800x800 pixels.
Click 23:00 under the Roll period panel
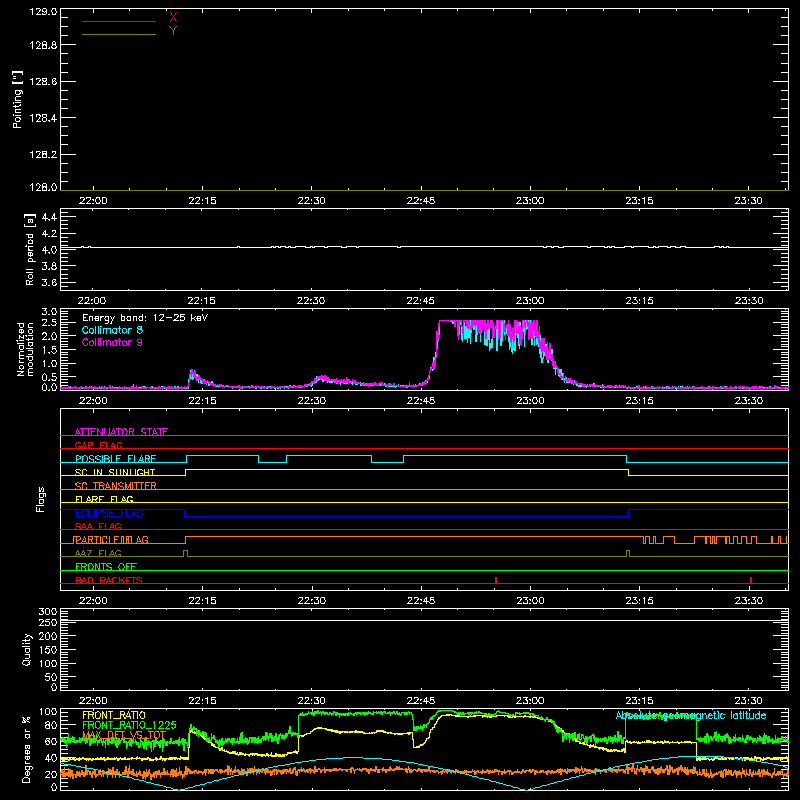pos(530,301)
